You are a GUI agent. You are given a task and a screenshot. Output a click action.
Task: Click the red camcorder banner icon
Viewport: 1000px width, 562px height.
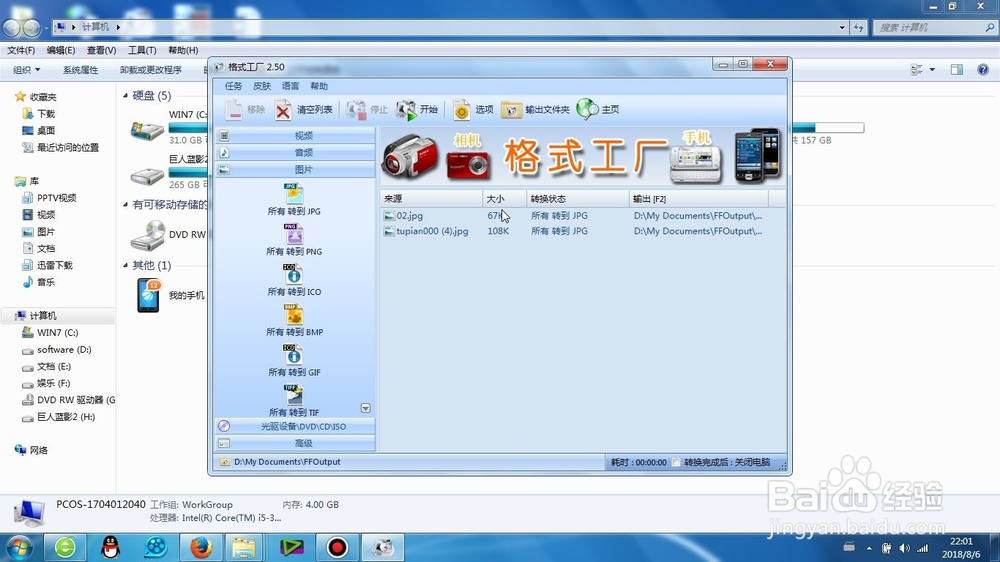tap(411, 156)
